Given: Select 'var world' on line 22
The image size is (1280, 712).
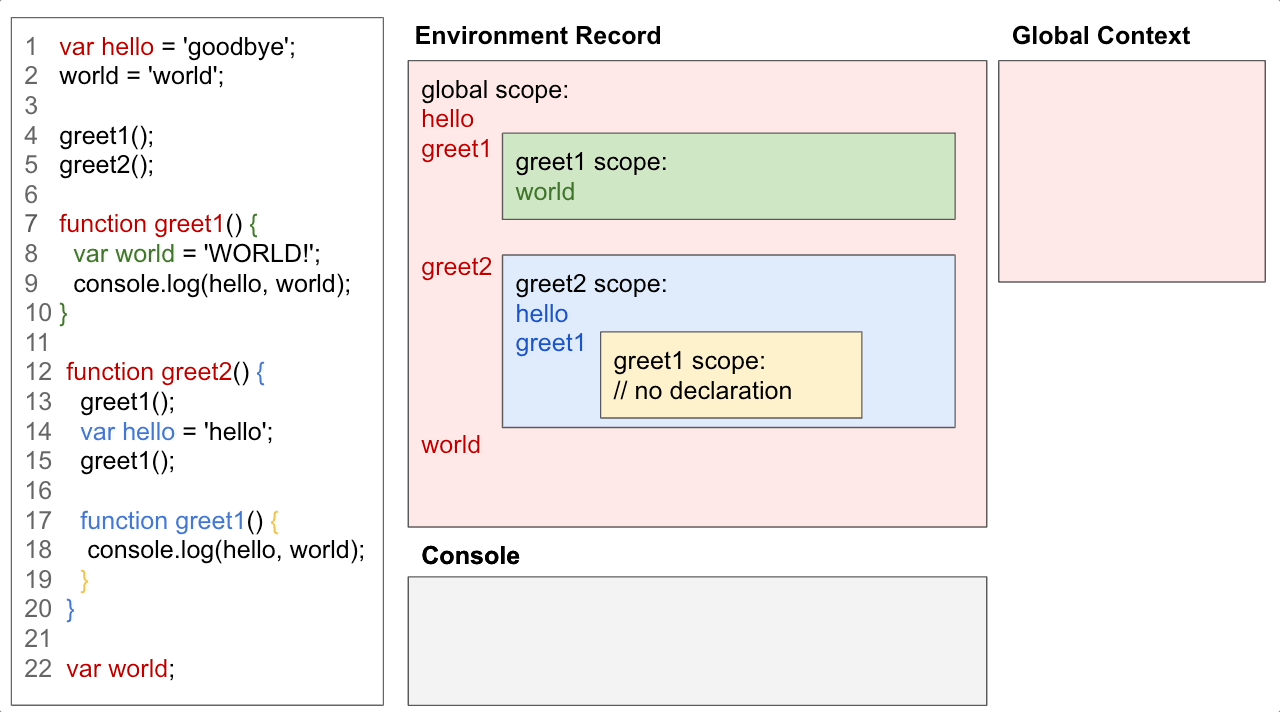Looking at the screenshot, I should [x=118, y=668].
